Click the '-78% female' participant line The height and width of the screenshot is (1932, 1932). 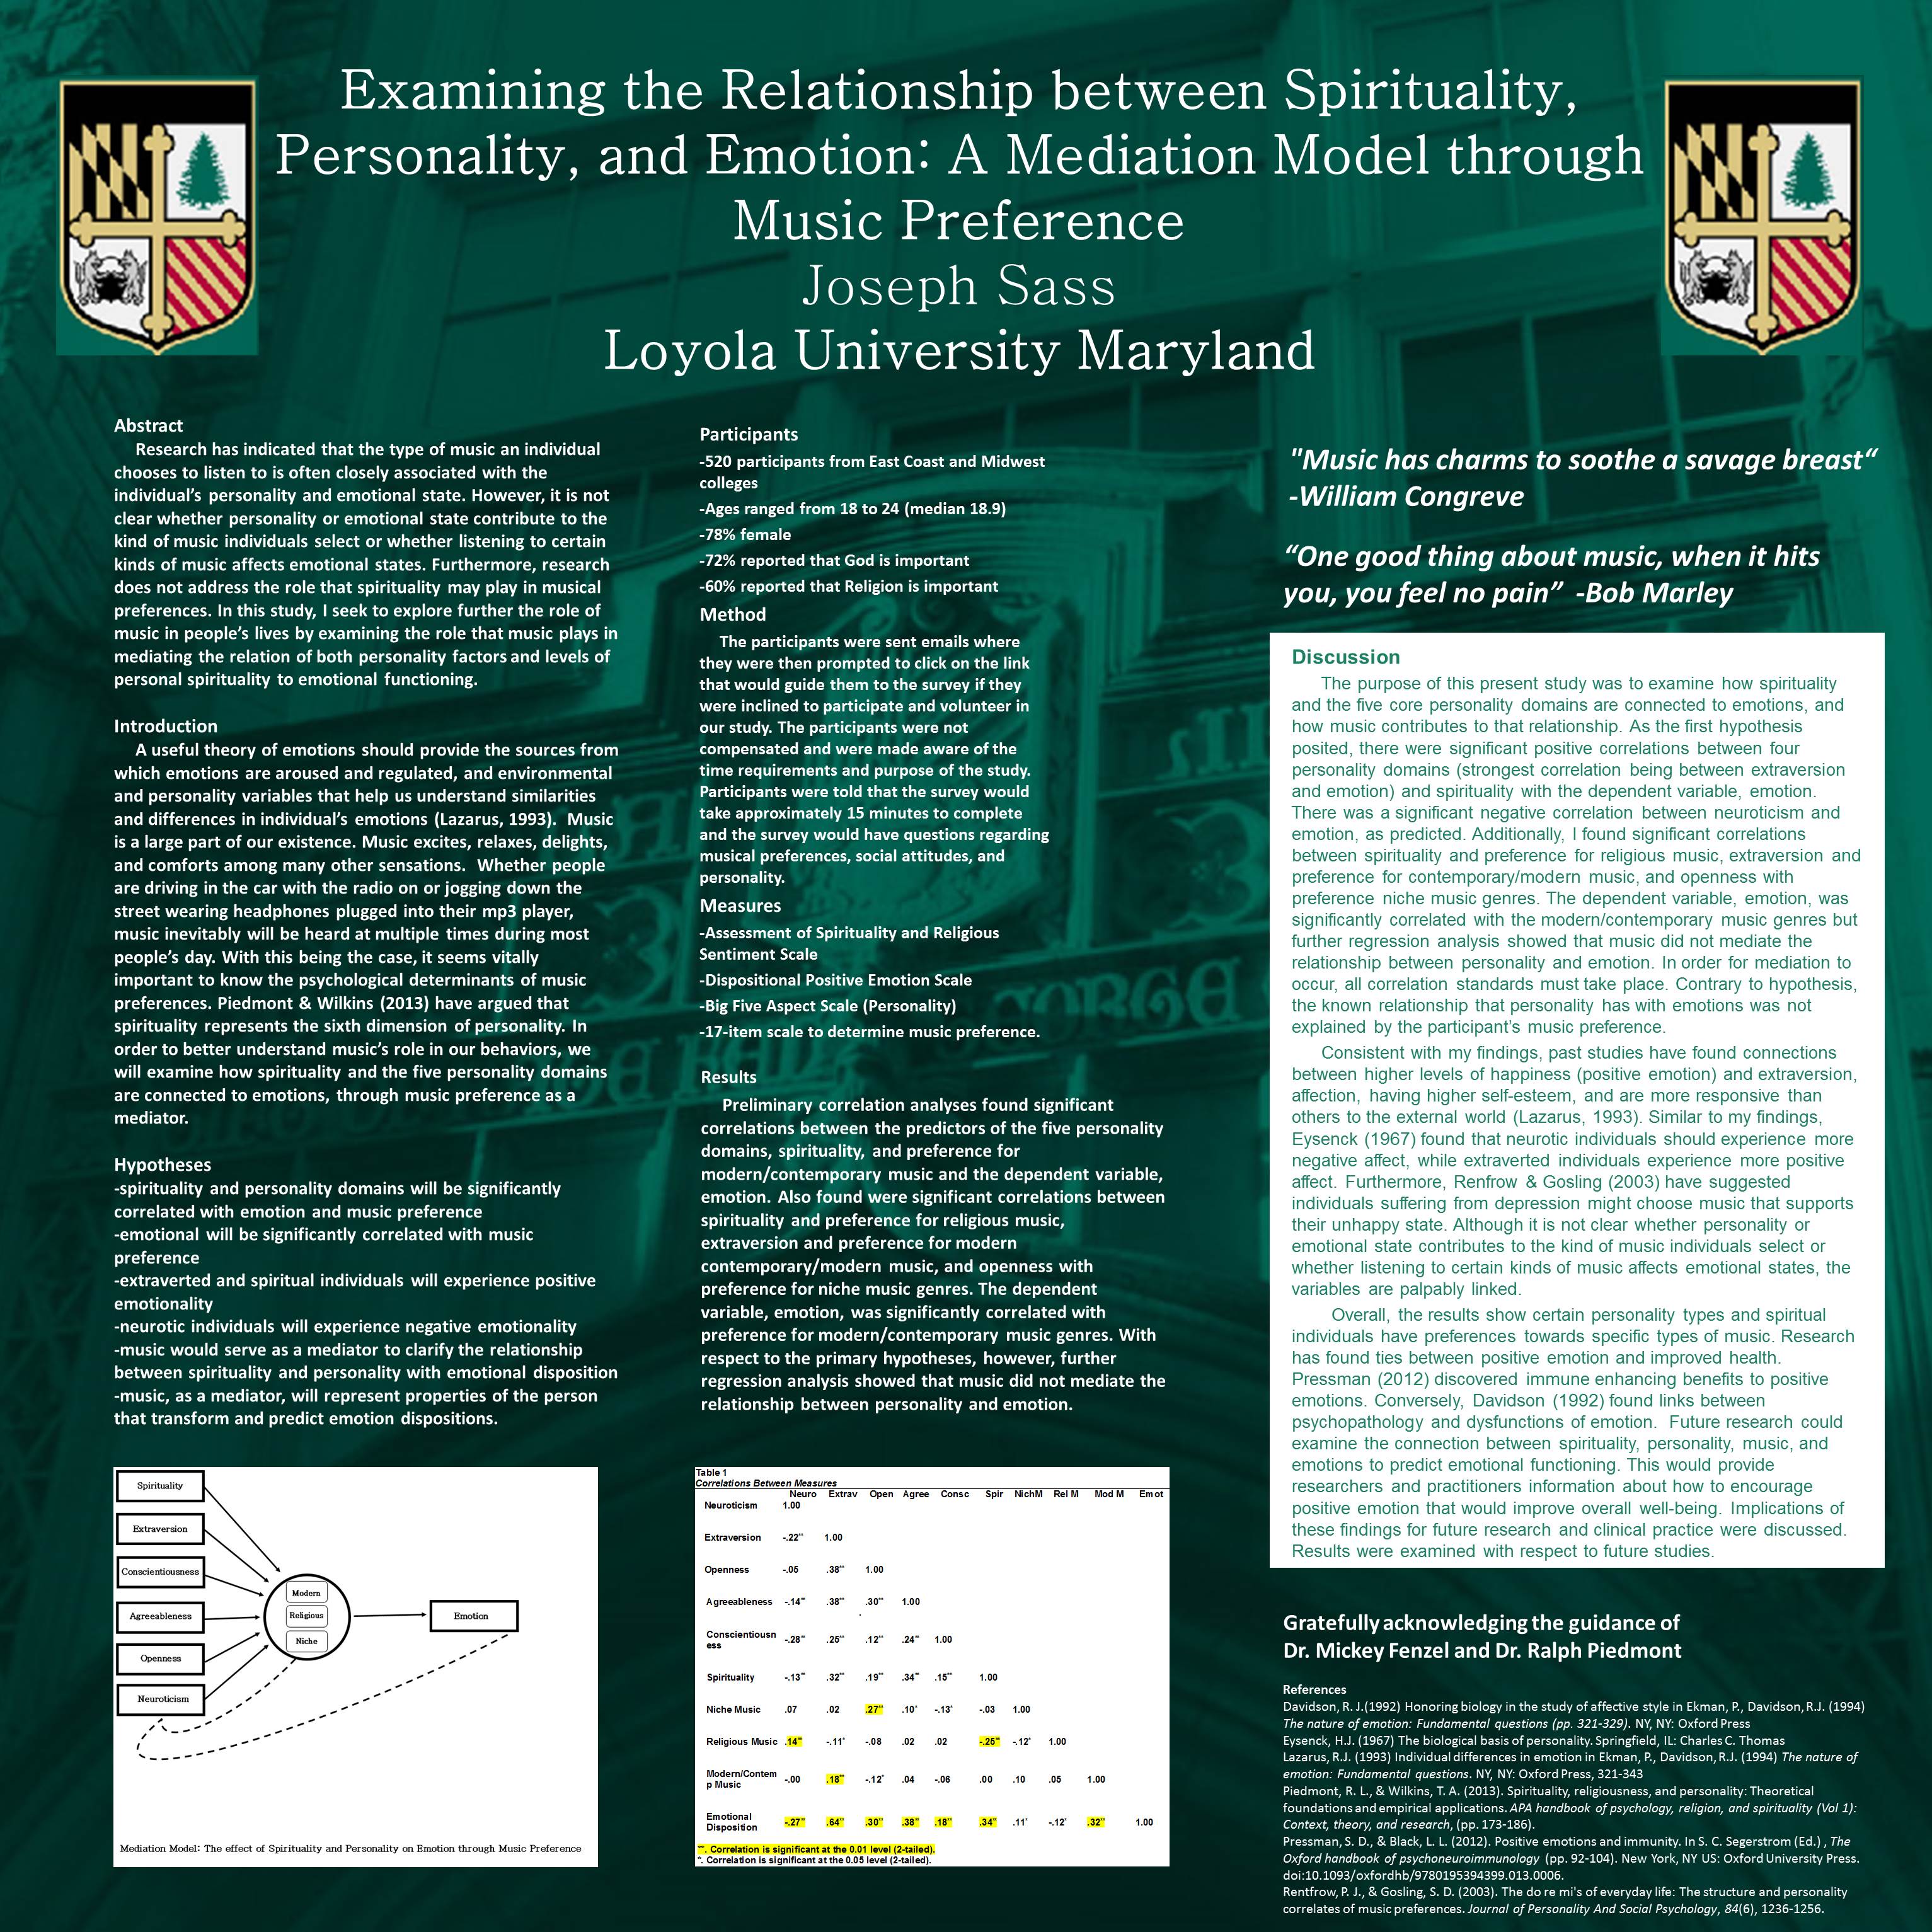[x=745, y=535]
